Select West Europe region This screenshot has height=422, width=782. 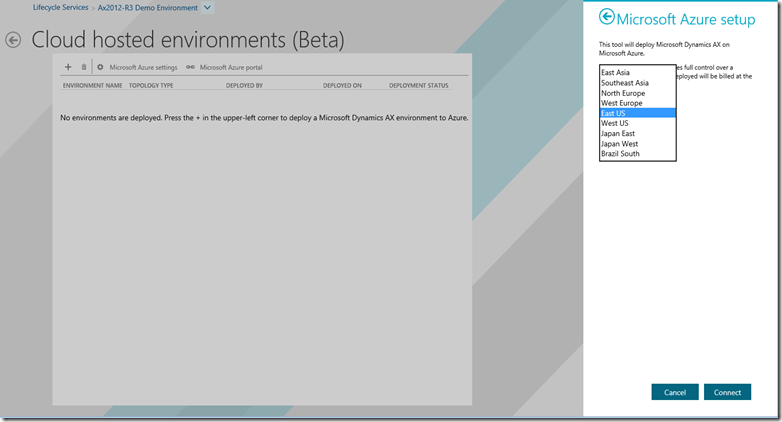click(x=637, y=103)
